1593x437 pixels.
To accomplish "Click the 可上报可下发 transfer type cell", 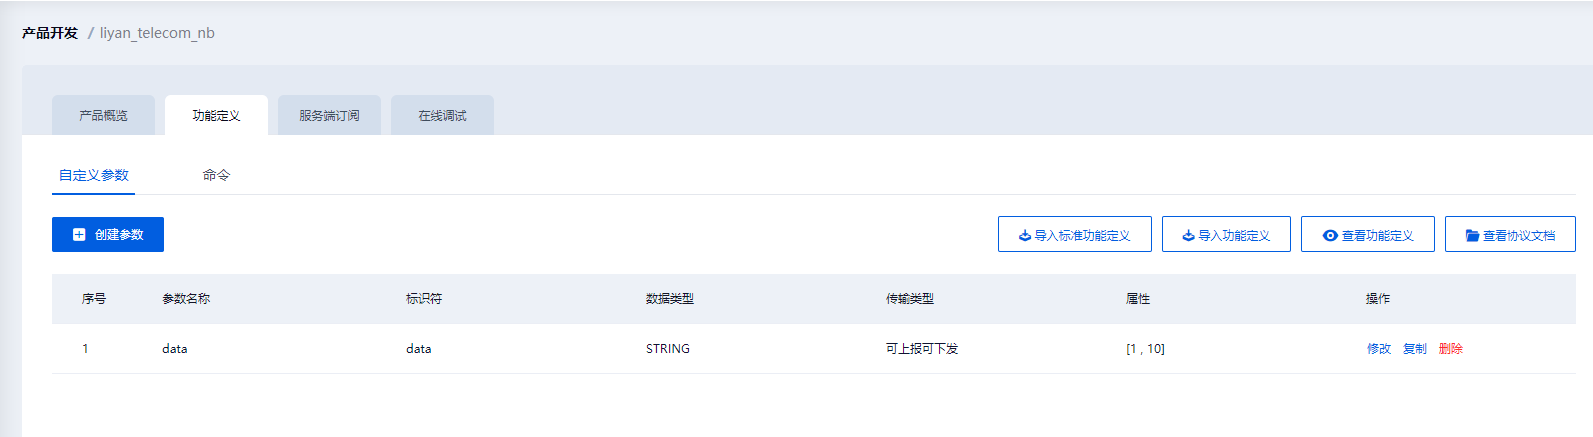I will [922, 349].
